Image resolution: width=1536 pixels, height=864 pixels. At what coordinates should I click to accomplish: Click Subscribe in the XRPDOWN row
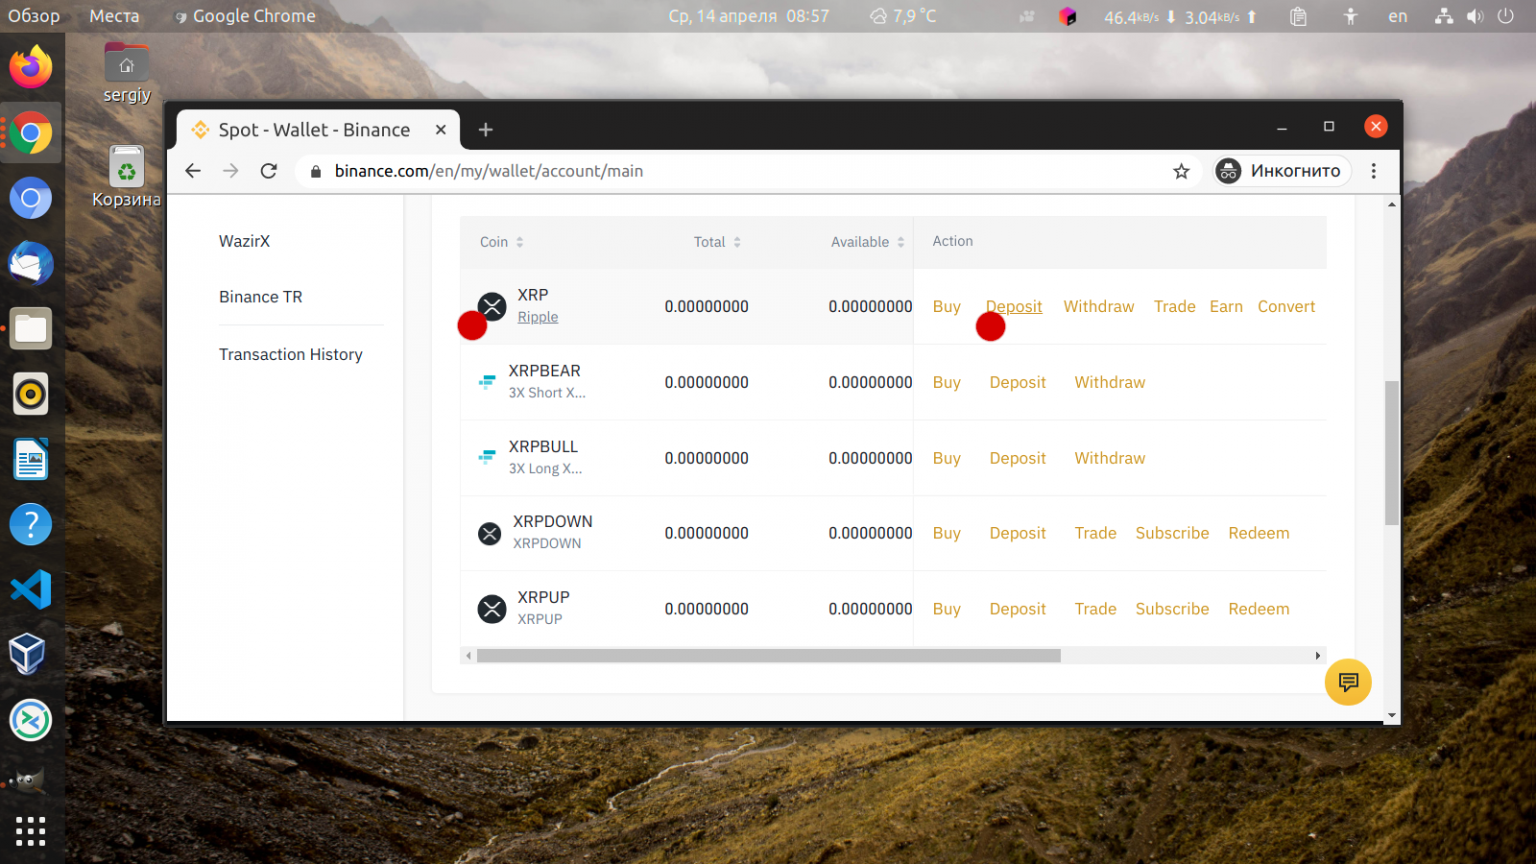click(x=1173, y=533)
